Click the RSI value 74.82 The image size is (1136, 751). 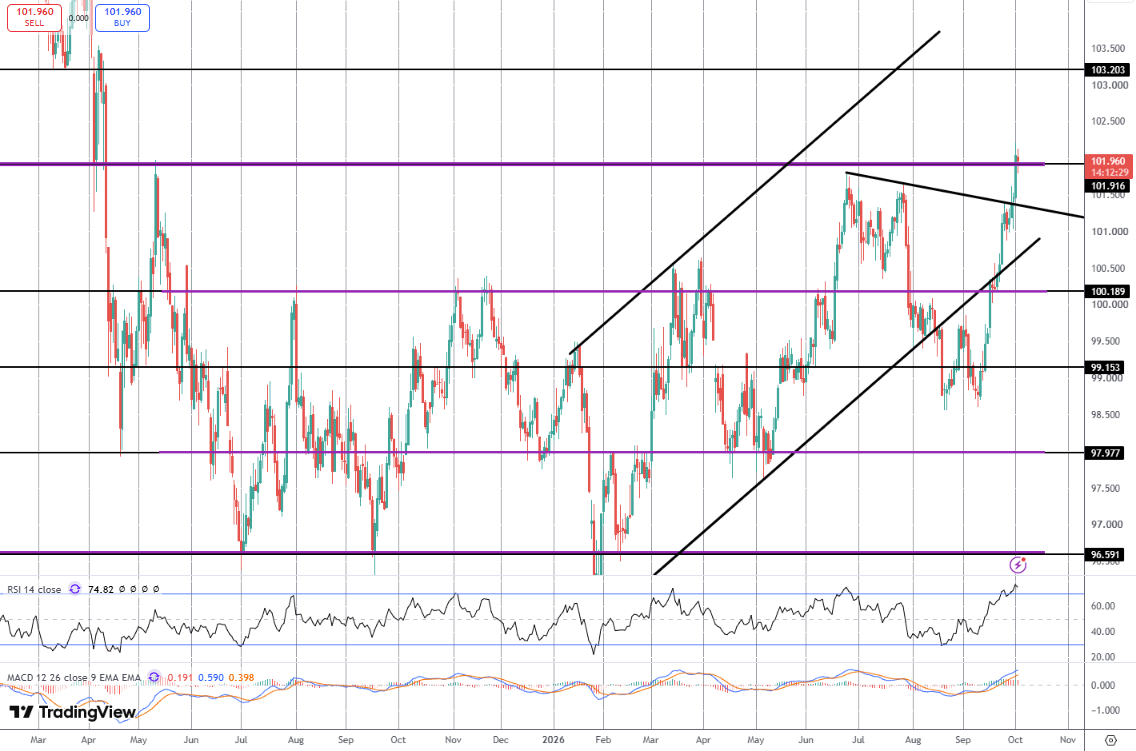coord(101,590)
